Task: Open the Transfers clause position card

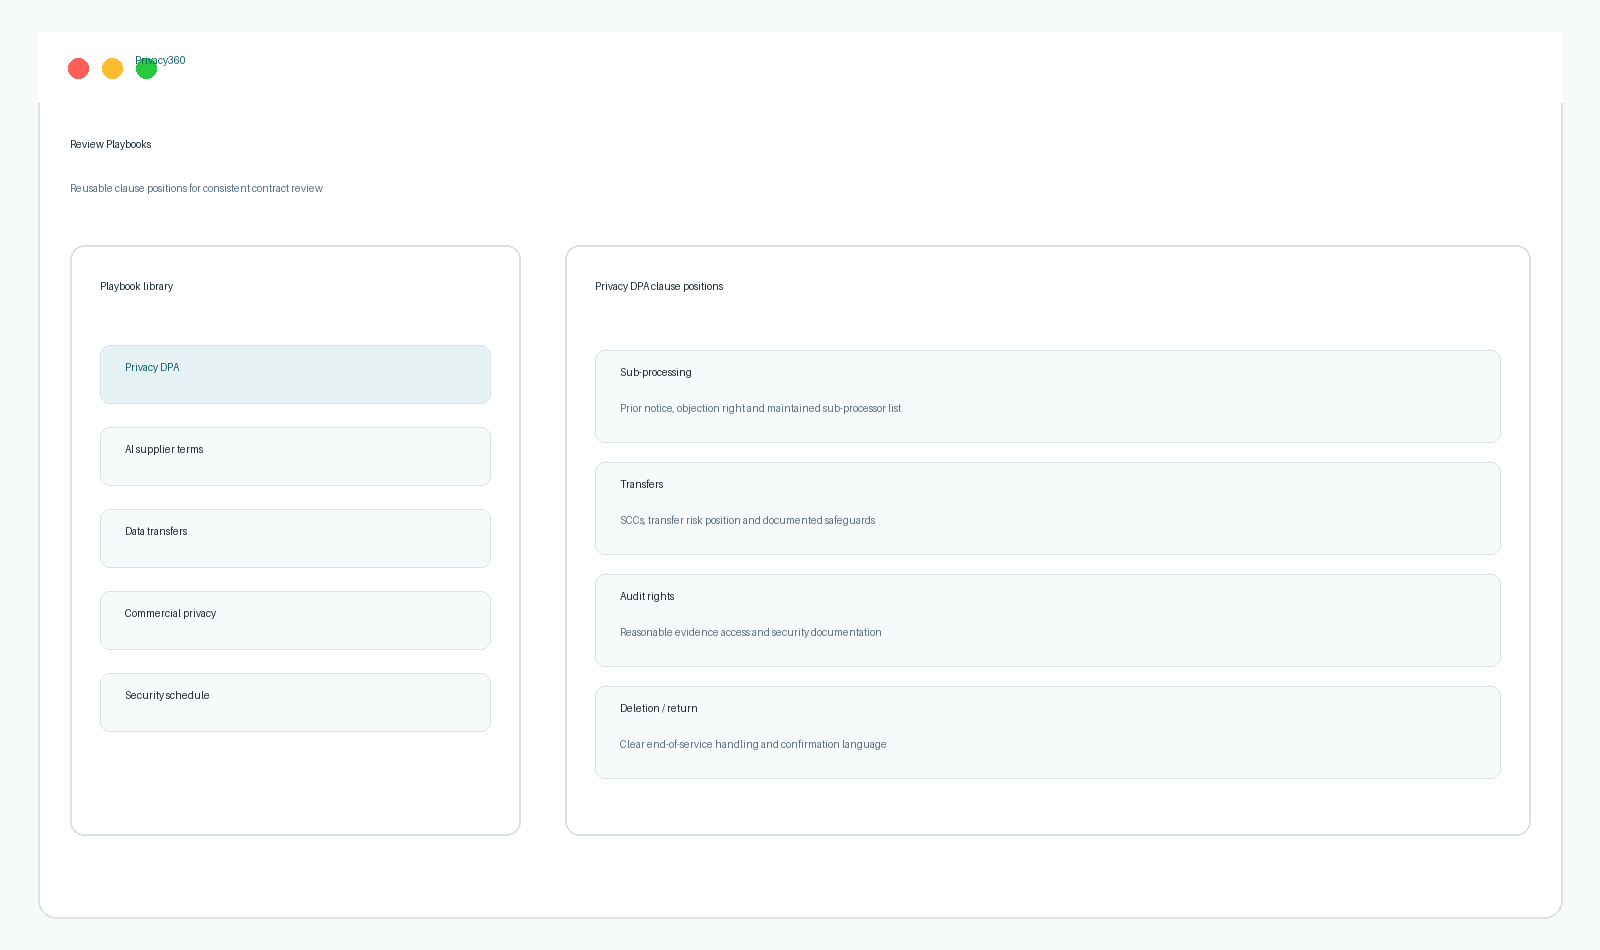Action: tap(1047, 508)
